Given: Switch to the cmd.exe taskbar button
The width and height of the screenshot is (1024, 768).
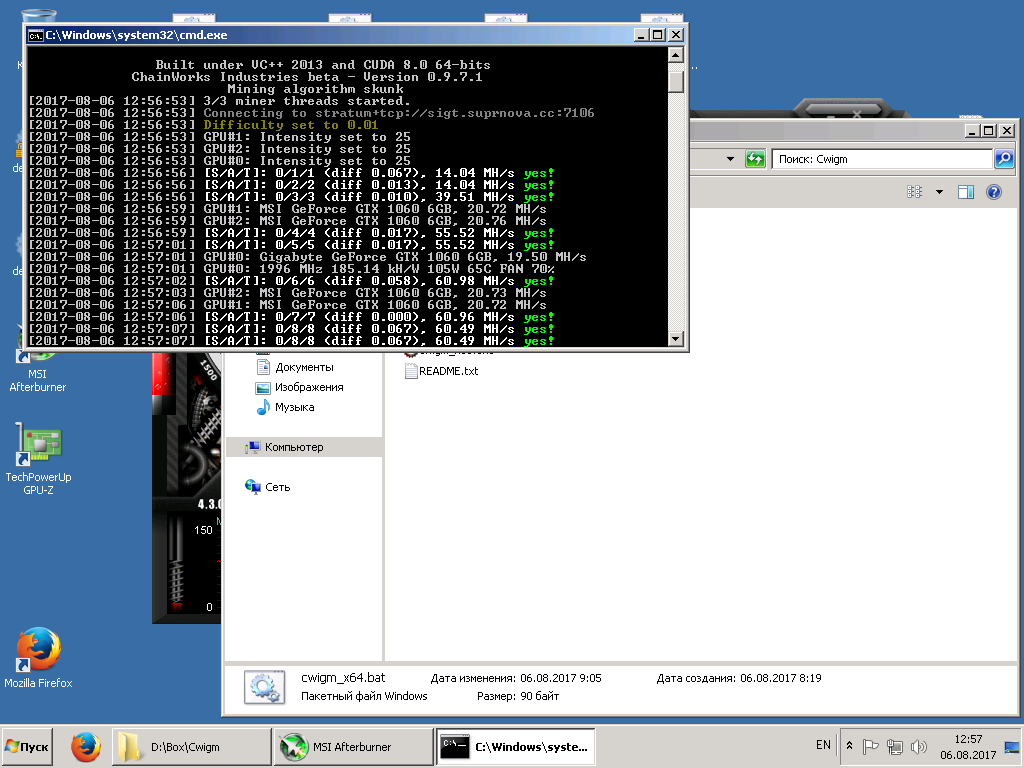Looking at the screenshot, I should 515,747.
